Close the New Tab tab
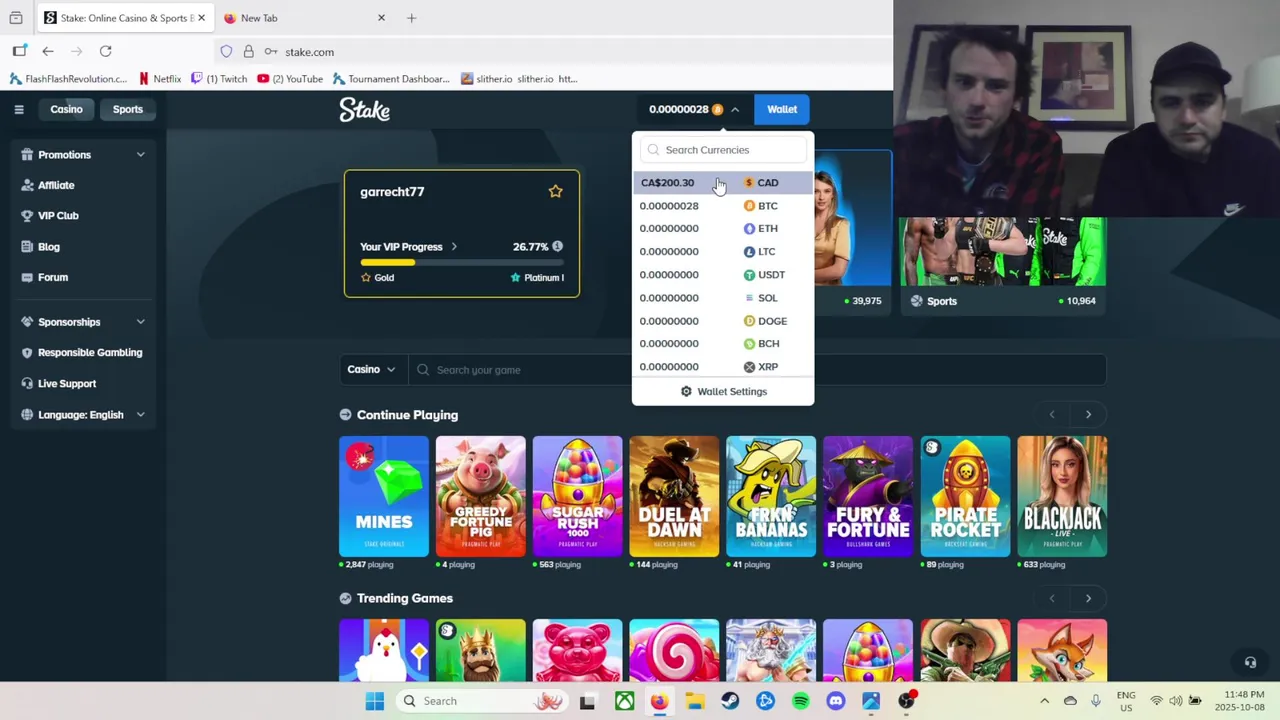The width and height of the screenshot is (1280, 720). click(381, 18)
